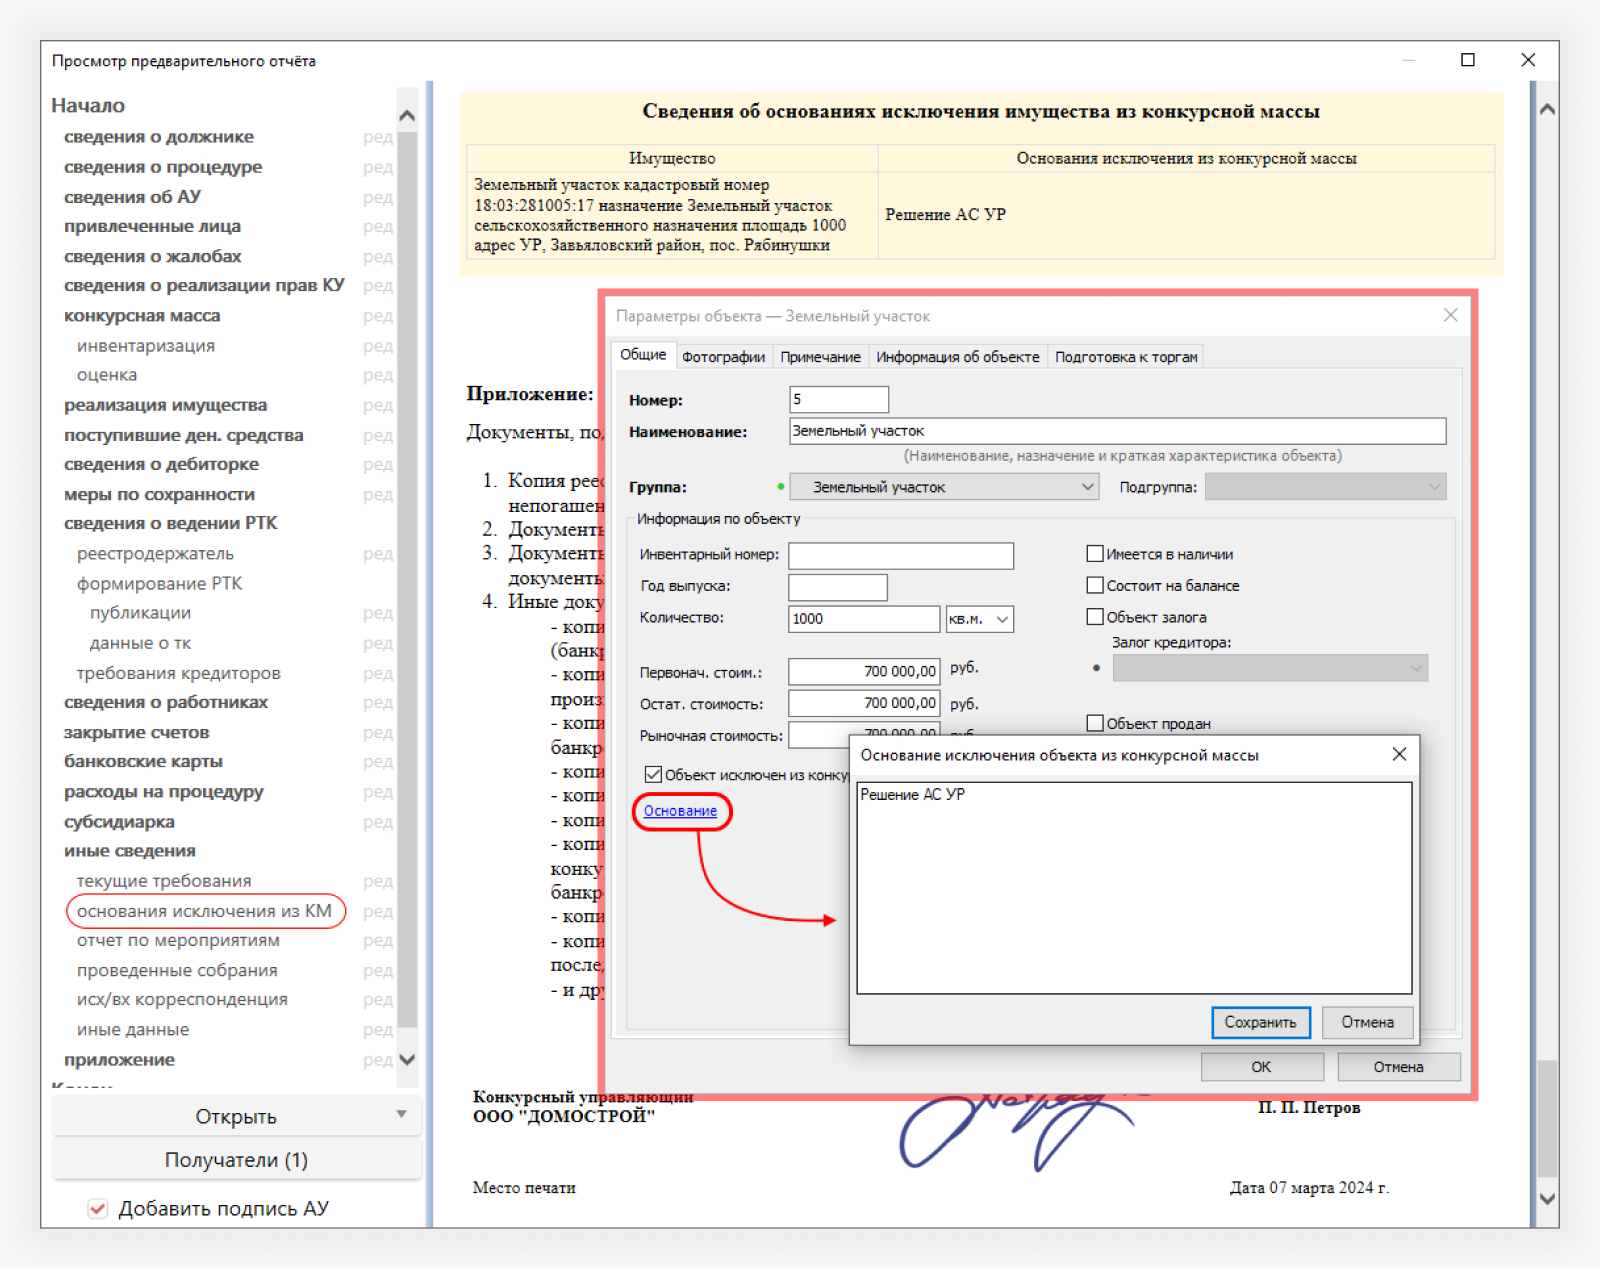This screenshot has height=1269, width=1600.
Task: Open отчет по мероприятиям item
Action: tap(178, 940)
